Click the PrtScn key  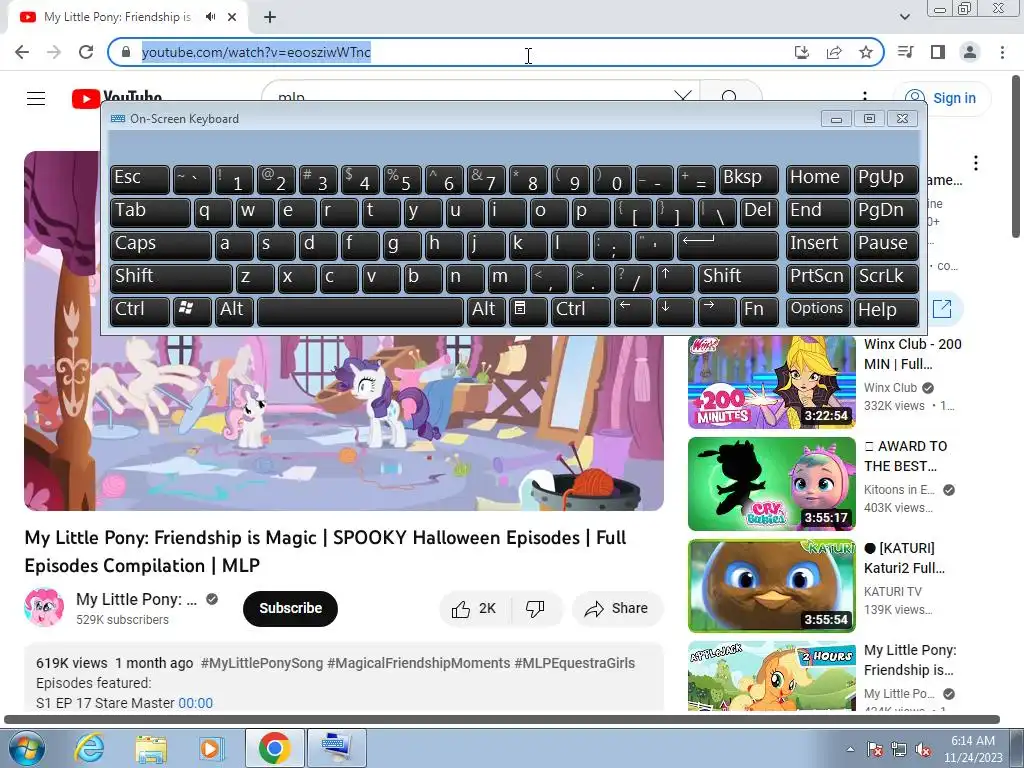(x=818, y=278)
